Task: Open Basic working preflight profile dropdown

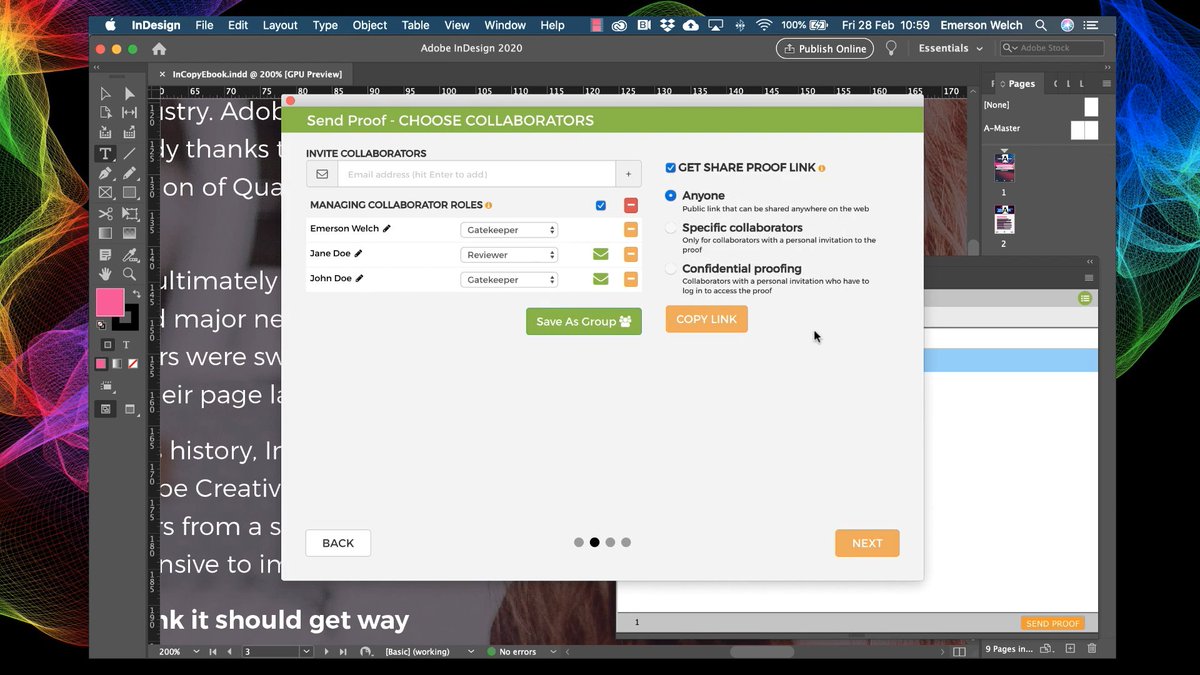Action: pyautogui.click(x=471, y=651)
